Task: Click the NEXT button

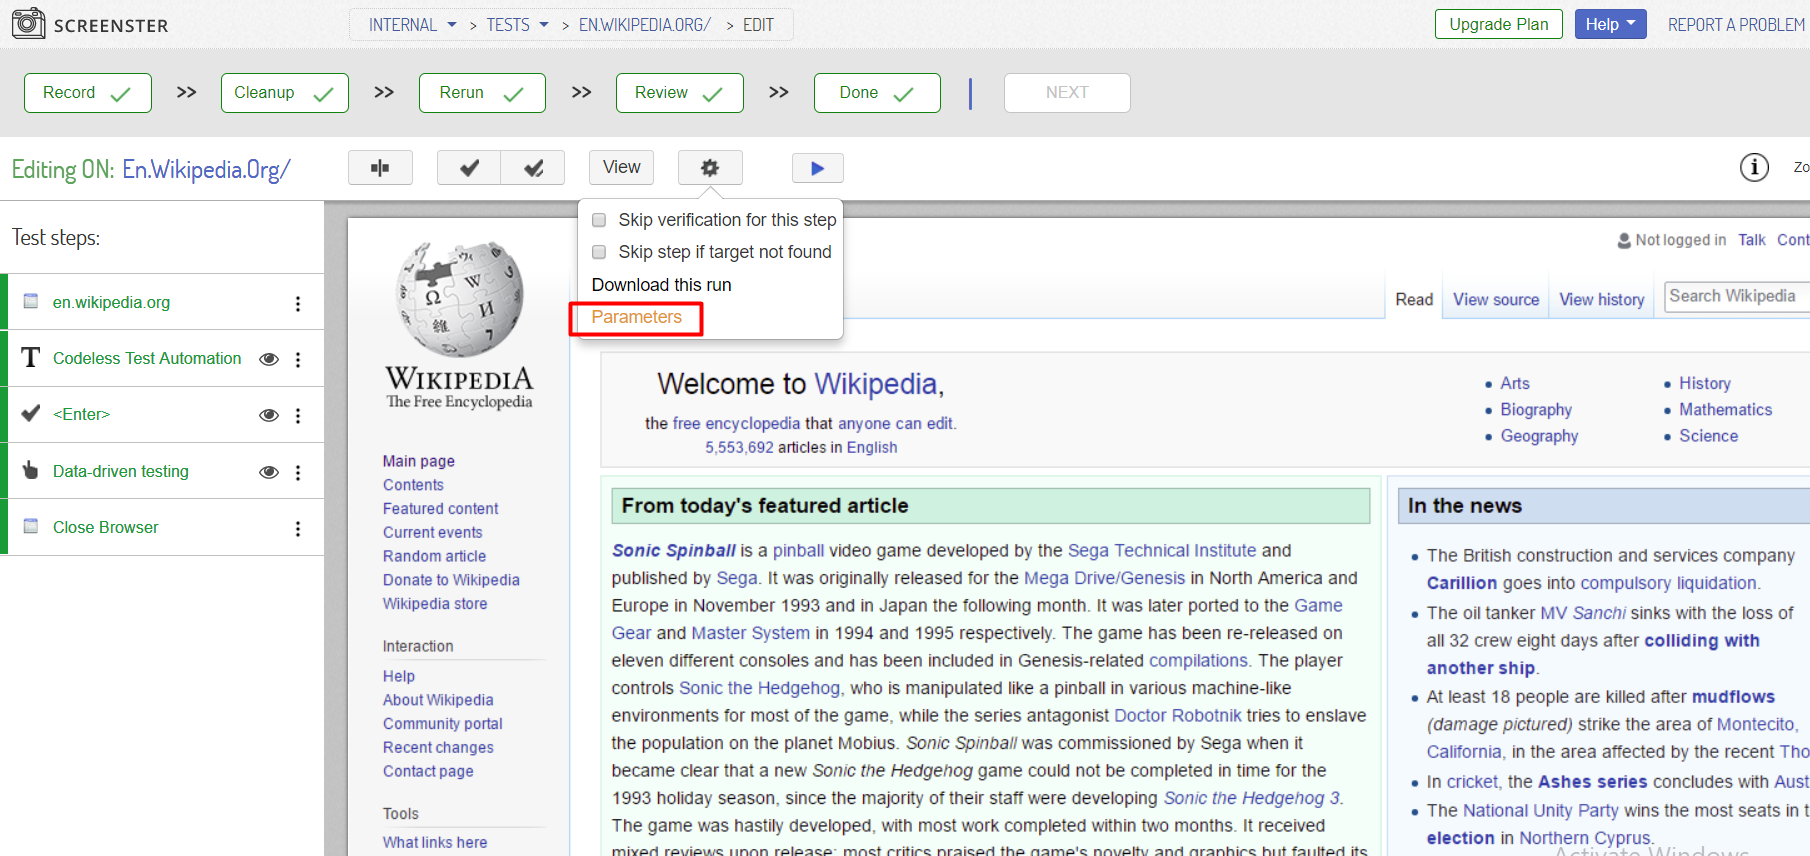Action: pos(1067,93)
